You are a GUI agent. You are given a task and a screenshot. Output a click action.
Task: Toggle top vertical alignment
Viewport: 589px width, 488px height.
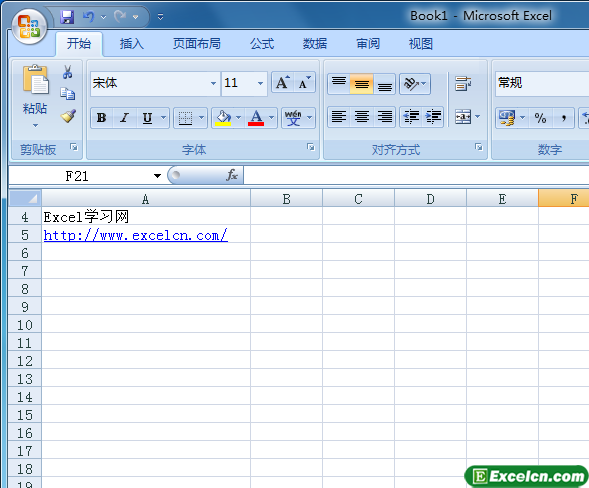click(339, 83)
